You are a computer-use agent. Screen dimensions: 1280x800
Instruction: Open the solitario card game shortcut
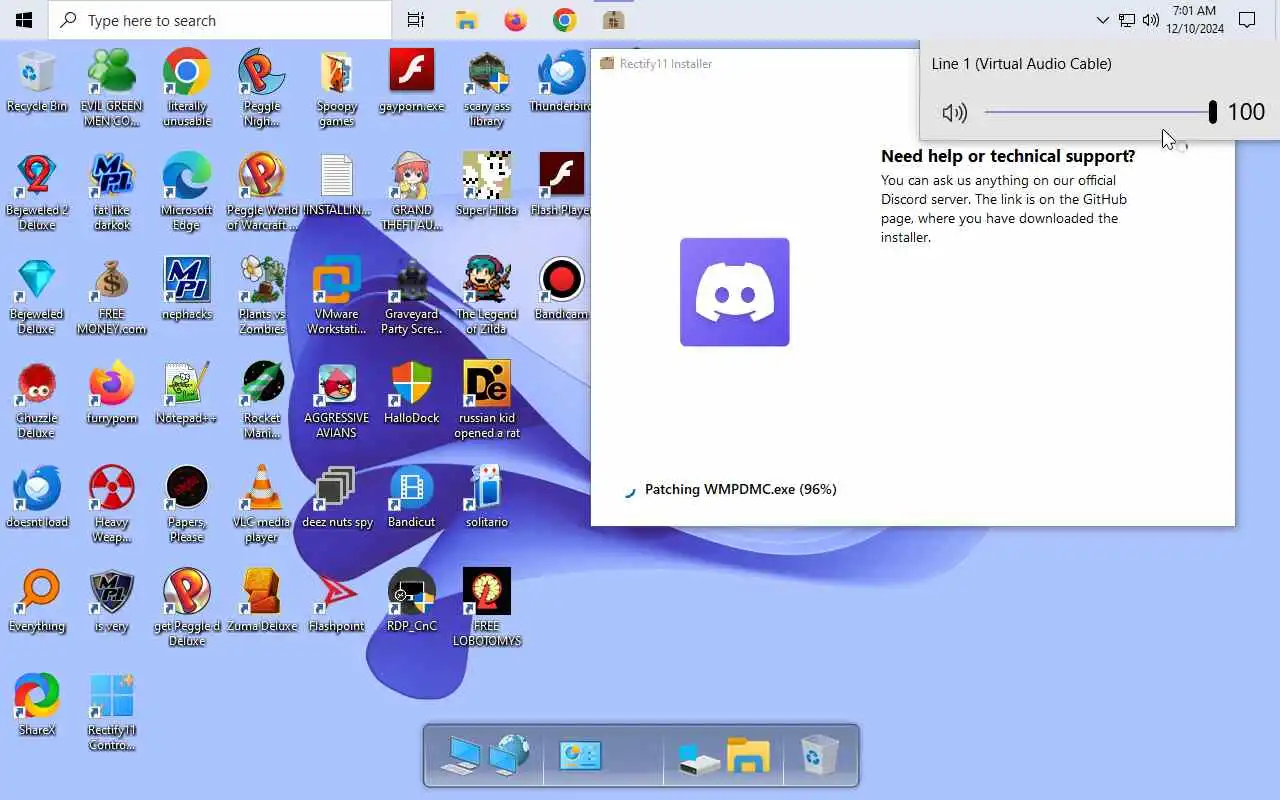pyautogui.click(x=487, y=497)
